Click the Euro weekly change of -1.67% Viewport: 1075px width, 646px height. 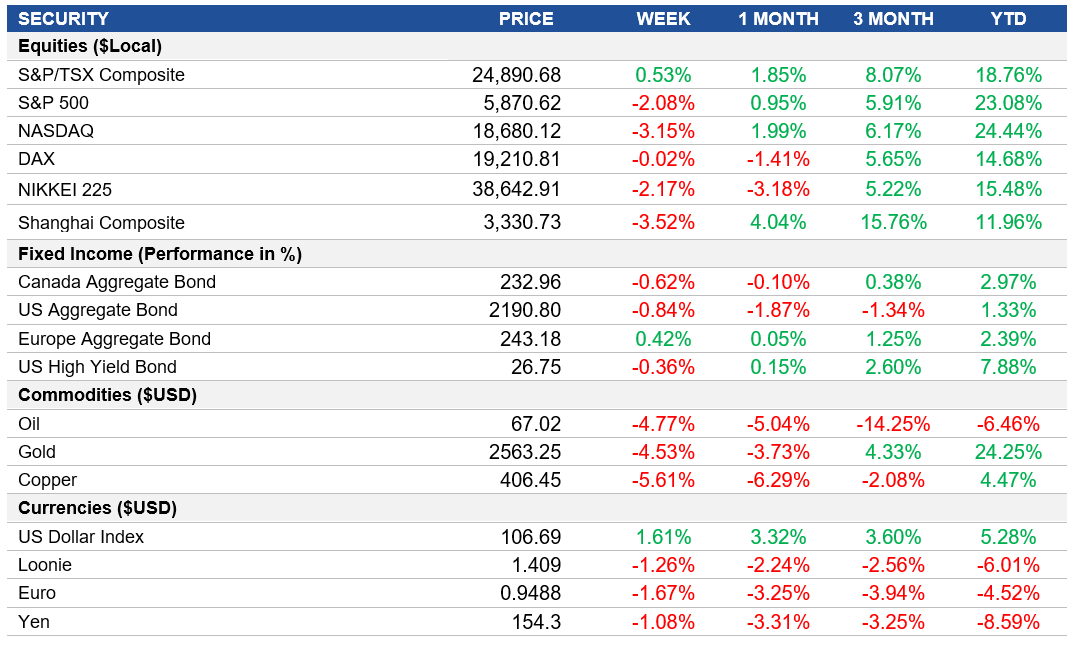(666, 592)
